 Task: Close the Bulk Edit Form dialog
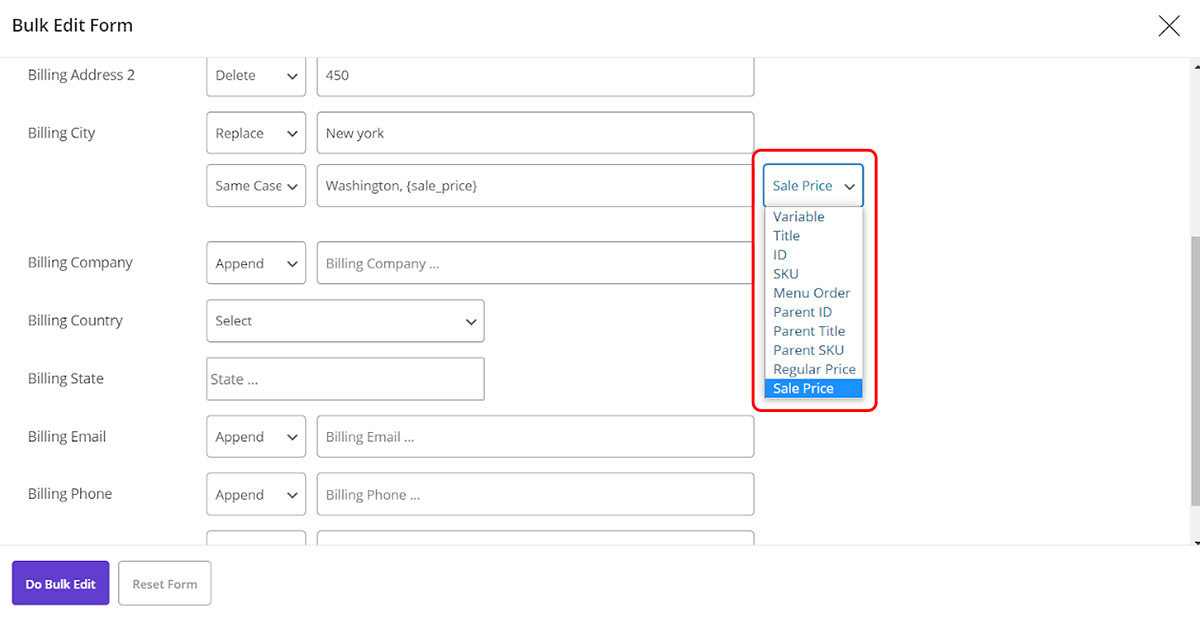(1168, 26)
